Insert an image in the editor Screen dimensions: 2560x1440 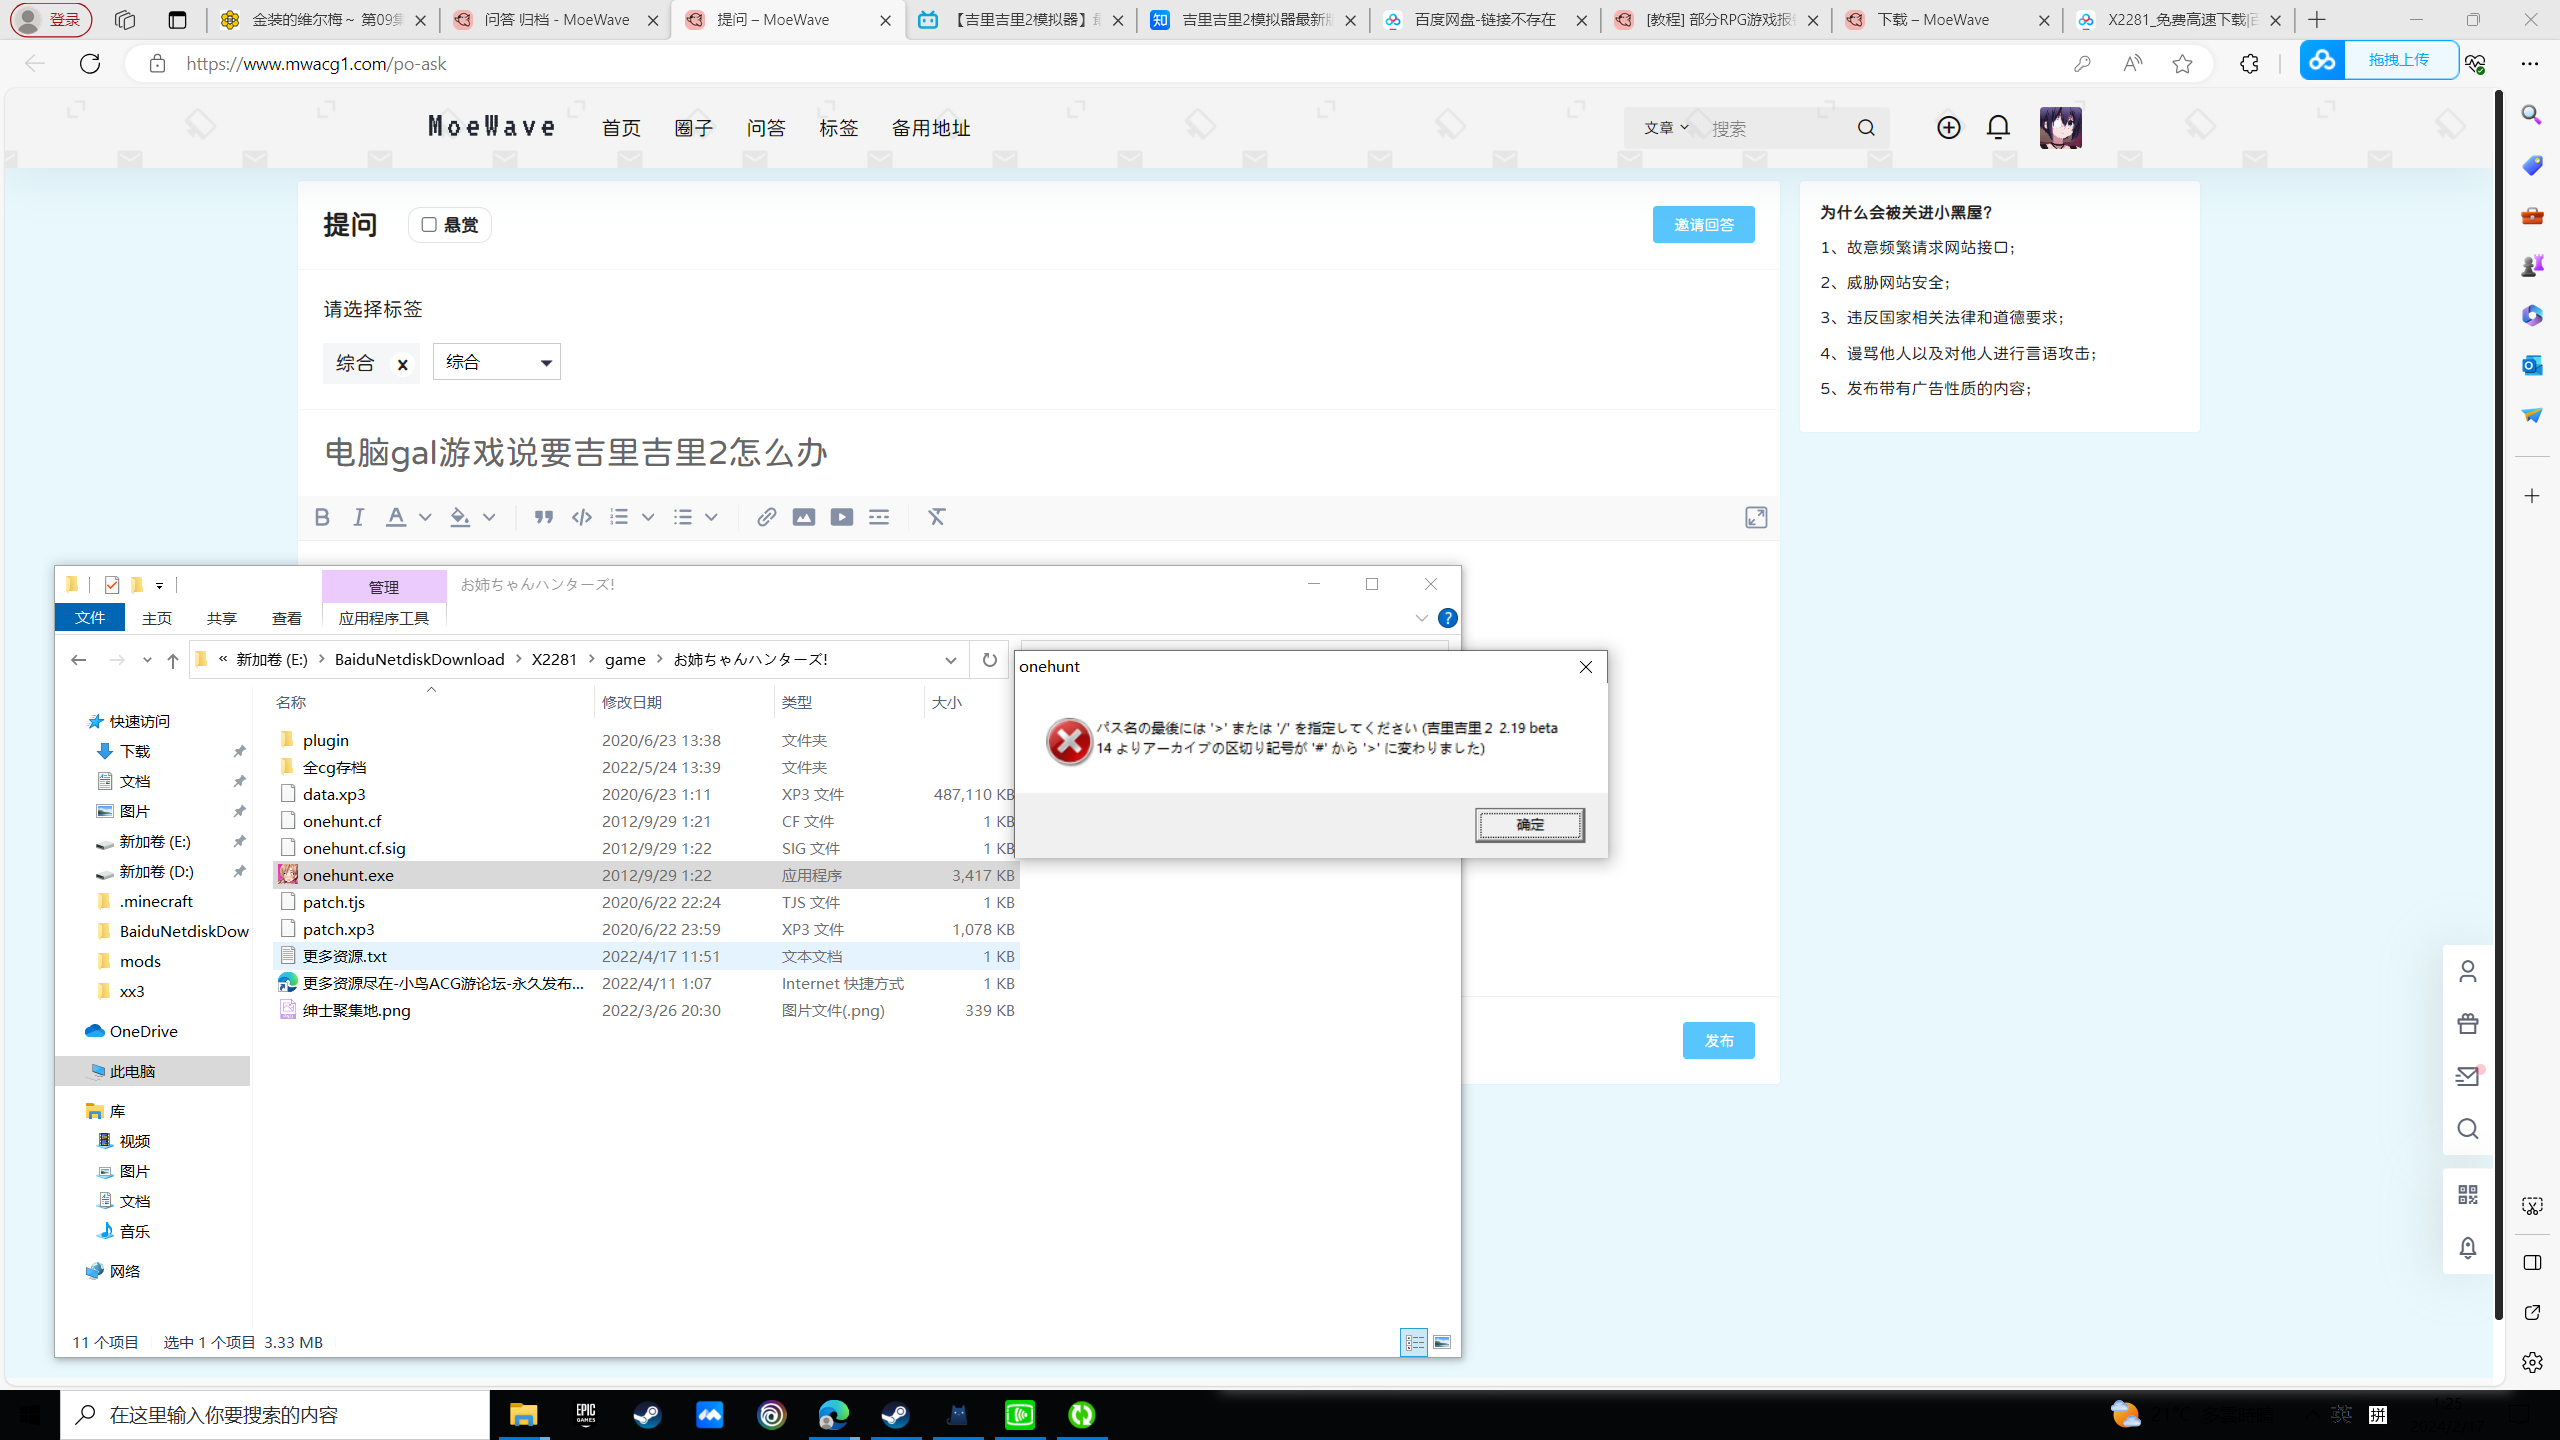pyautogui.click(x=804, y=517)
